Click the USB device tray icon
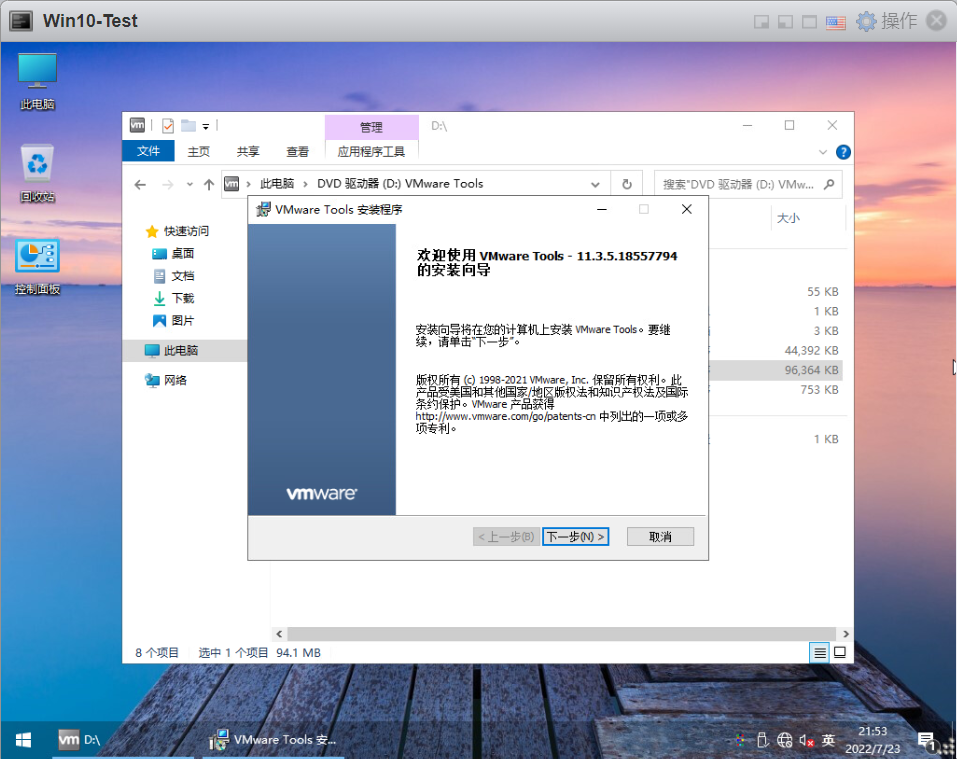The image size is (957, 759). click(762, 740)
